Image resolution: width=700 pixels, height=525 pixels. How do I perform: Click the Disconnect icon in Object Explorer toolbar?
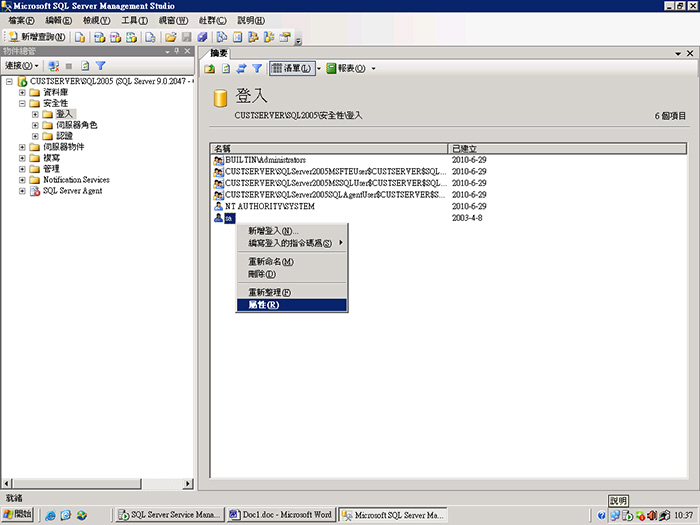coord(54,66)
